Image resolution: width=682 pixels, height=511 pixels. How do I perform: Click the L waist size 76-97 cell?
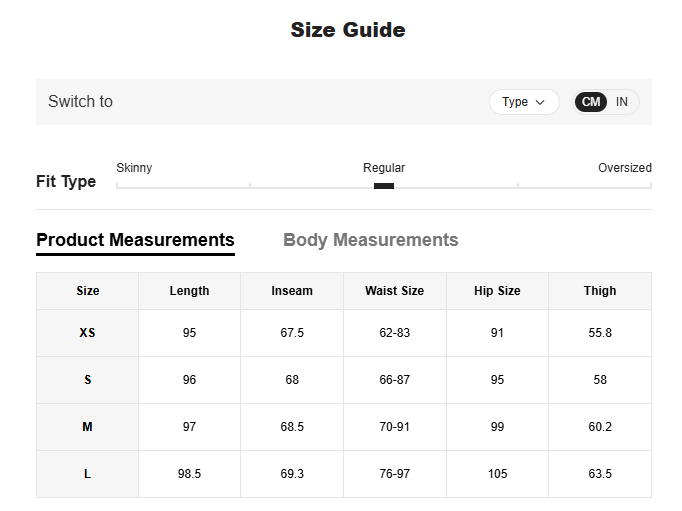394,474
